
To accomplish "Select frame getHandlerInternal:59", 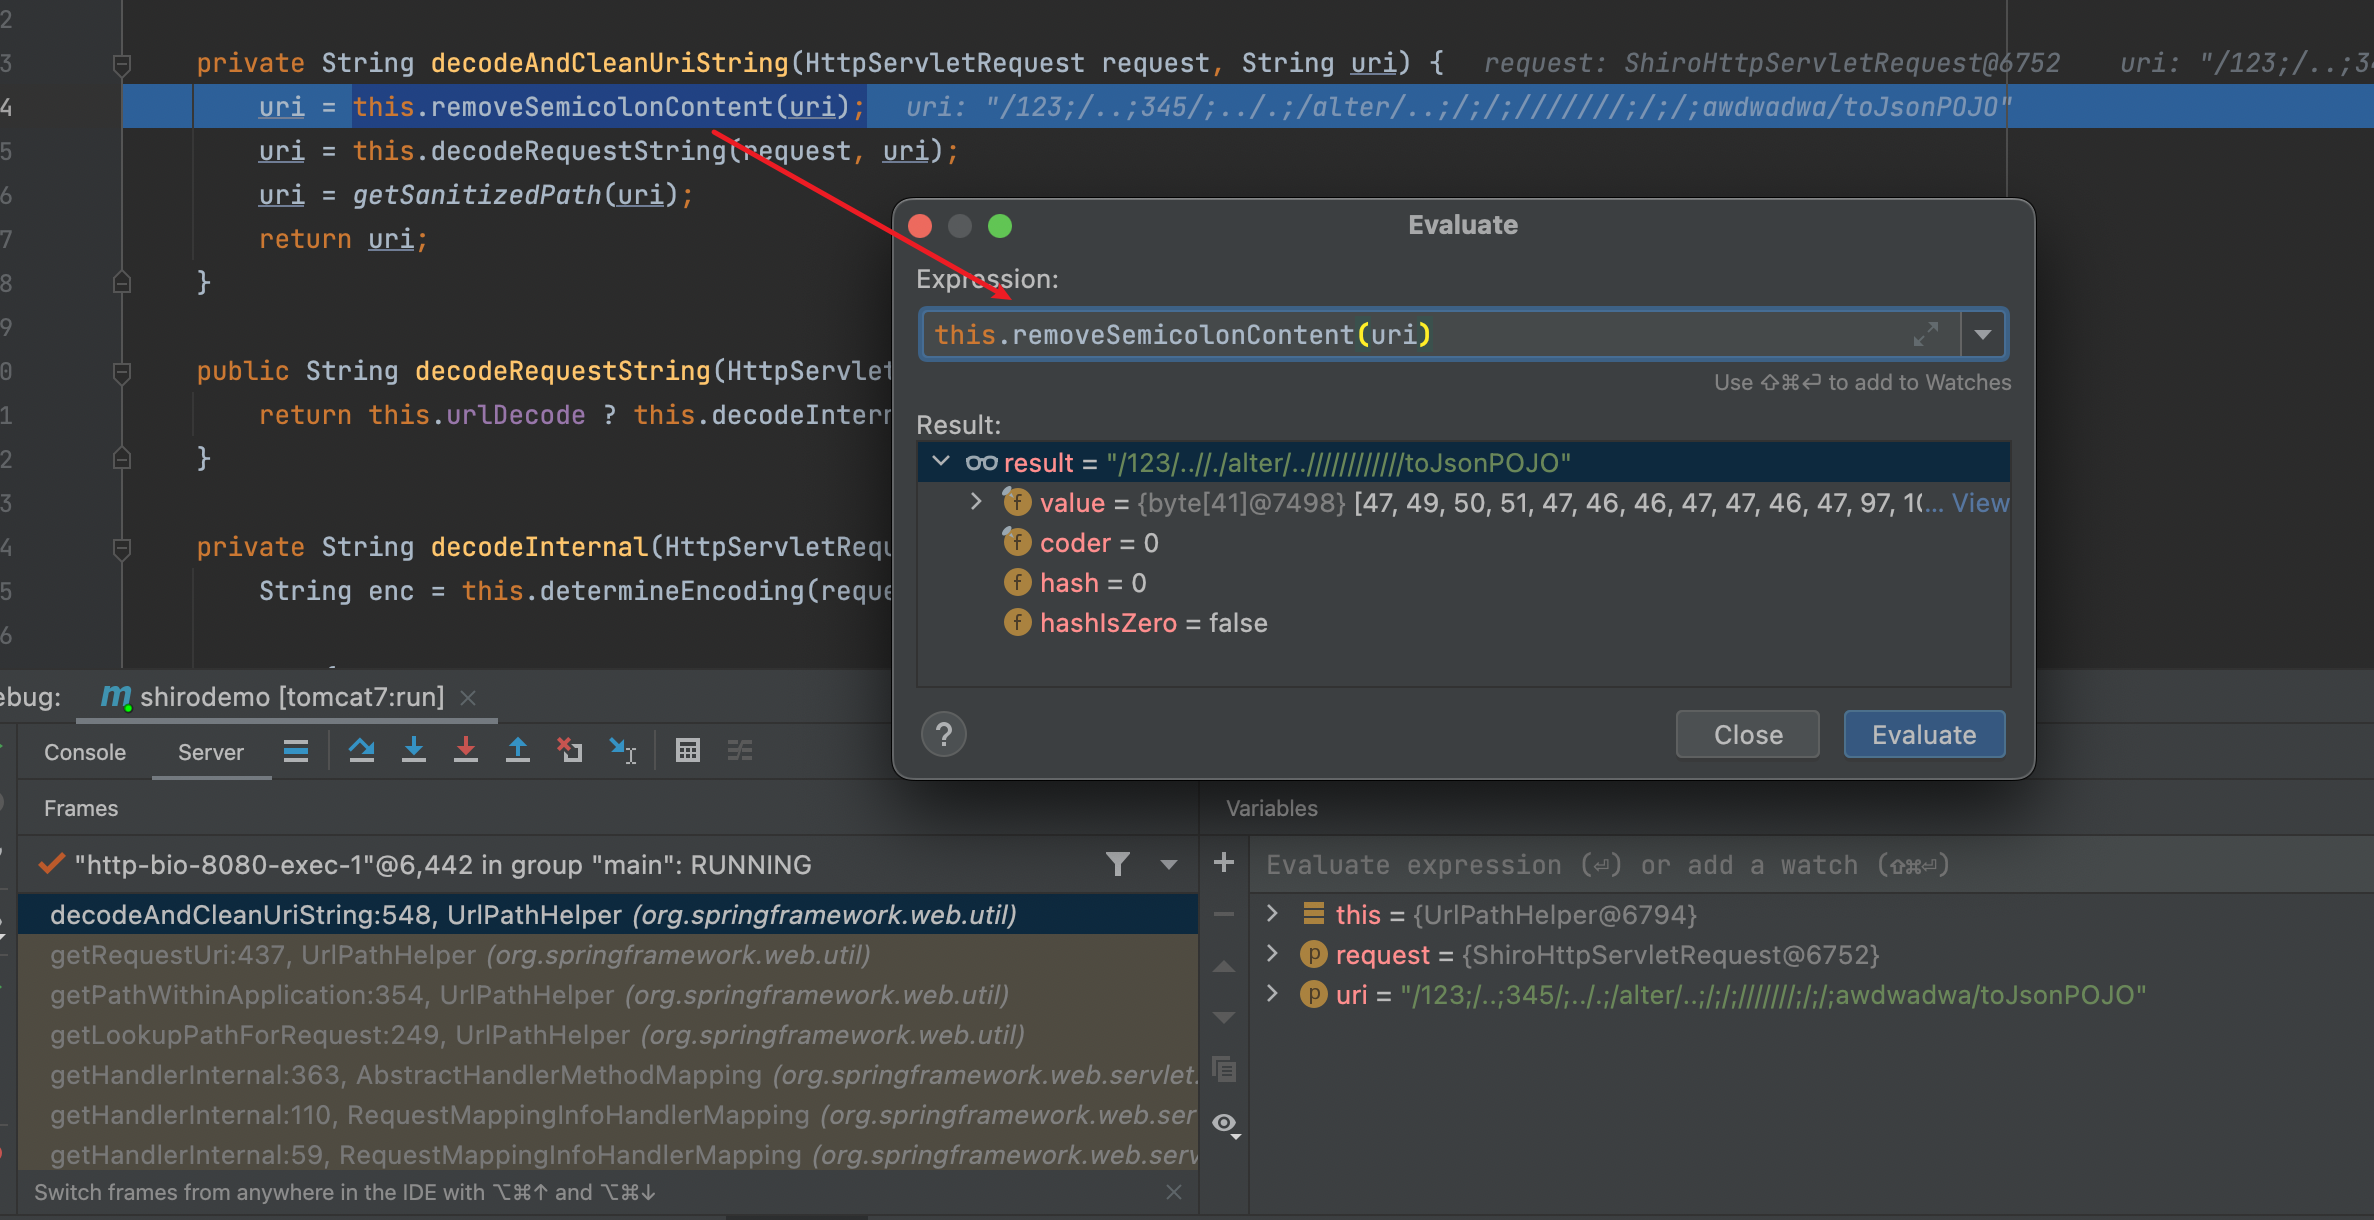I will 608,1155.
